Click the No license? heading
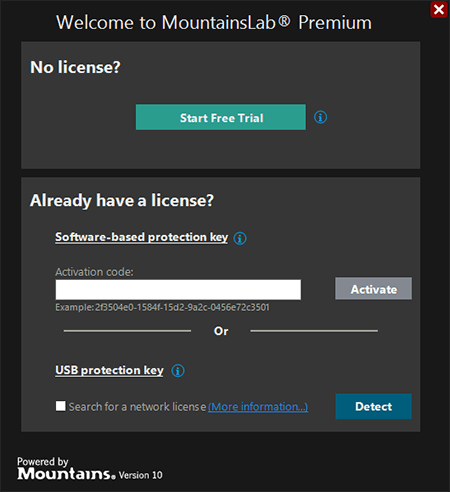 click(75, 67)
